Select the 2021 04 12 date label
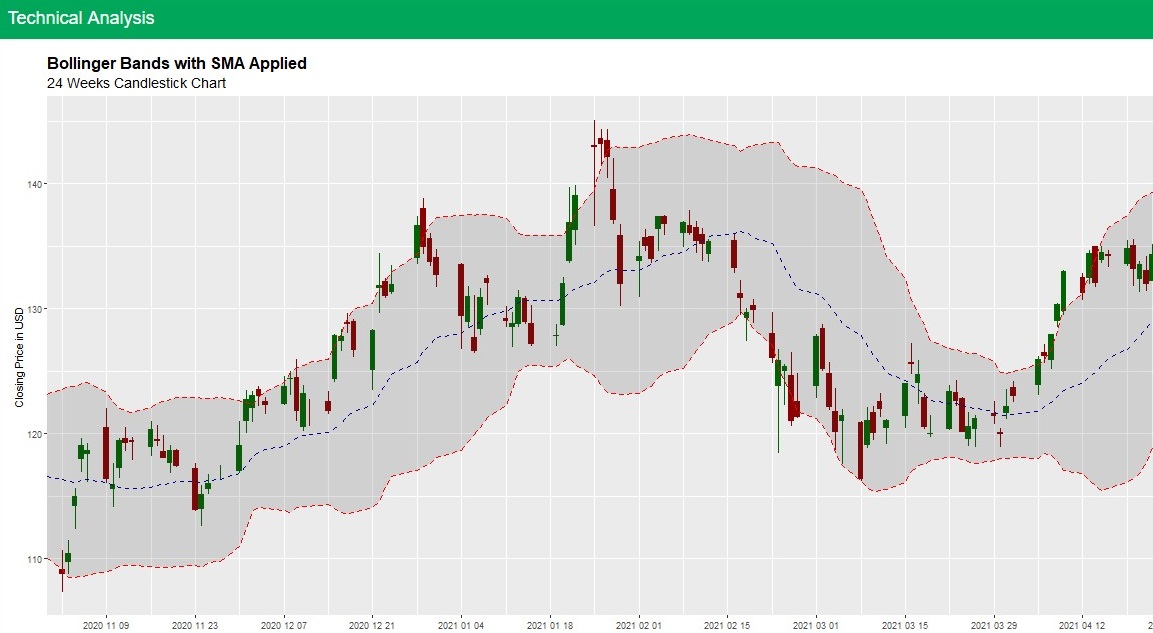The image size is (1153, 633). 1082,625
